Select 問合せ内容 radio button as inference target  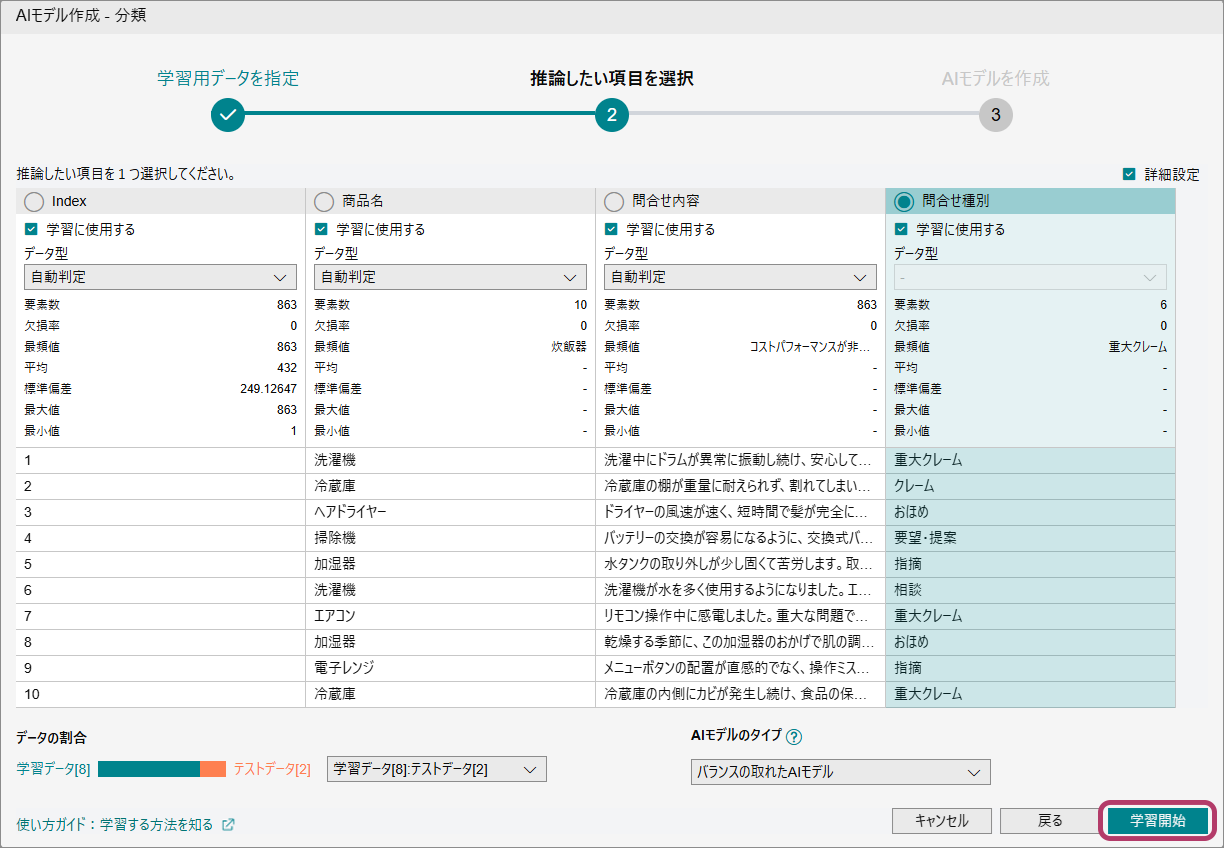pyautogui.click(x=614, y=201)
